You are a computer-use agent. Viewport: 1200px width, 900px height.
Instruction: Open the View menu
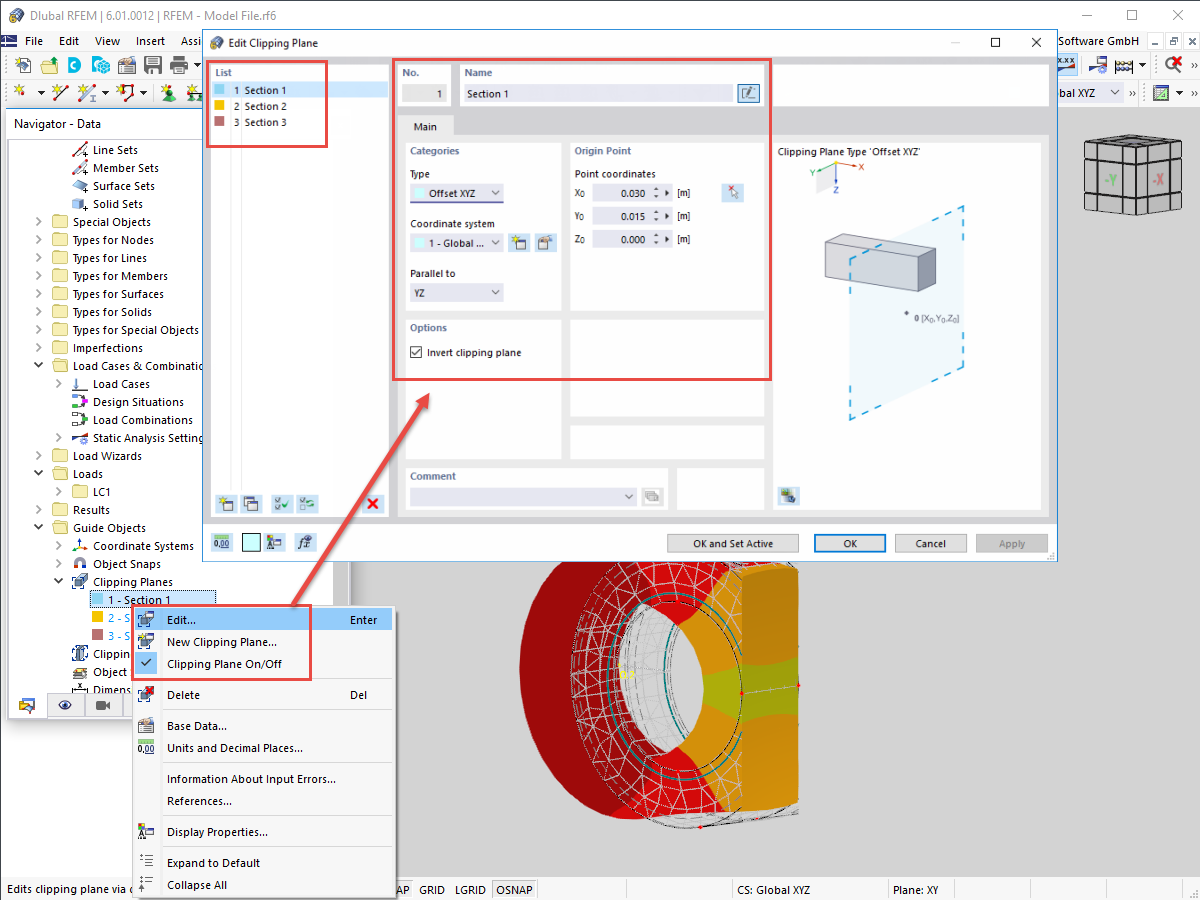(107, 41)
